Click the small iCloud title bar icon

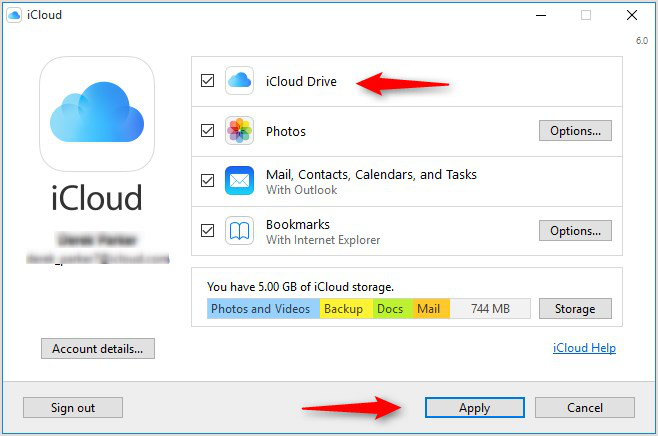click(14, 16)
